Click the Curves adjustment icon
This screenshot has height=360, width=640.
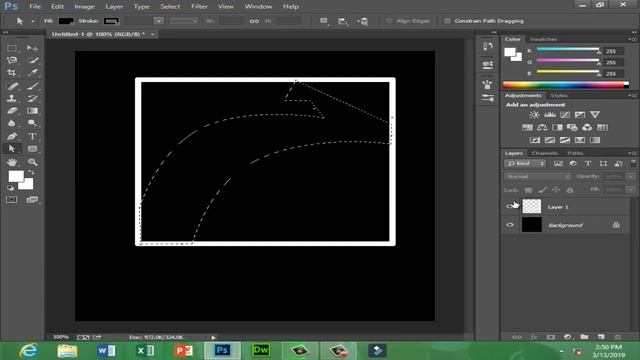(x=564, y=115)
